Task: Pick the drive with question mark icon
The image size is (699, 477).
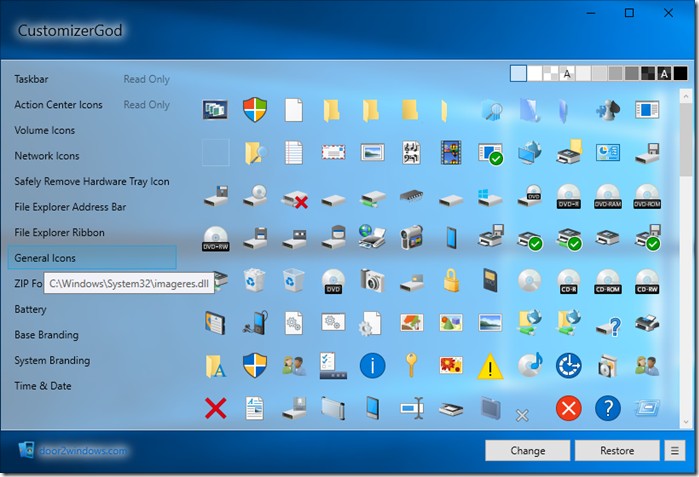Action: pos(609,326)
